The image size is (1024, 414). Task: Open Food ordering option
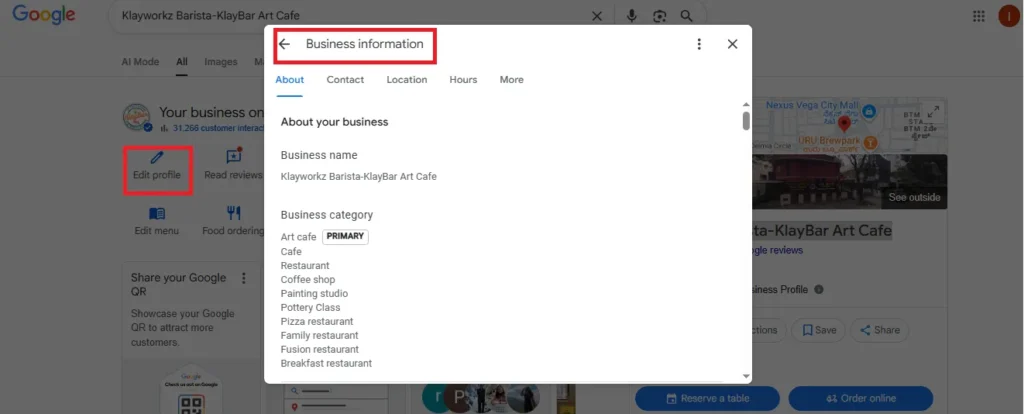[x=233, y=222]
